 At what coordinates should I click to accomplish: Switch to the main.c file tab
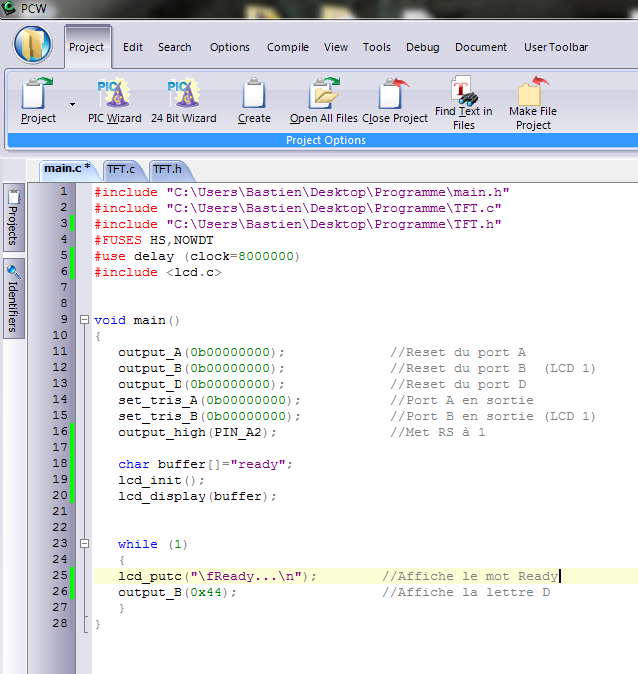click(68, 169)
